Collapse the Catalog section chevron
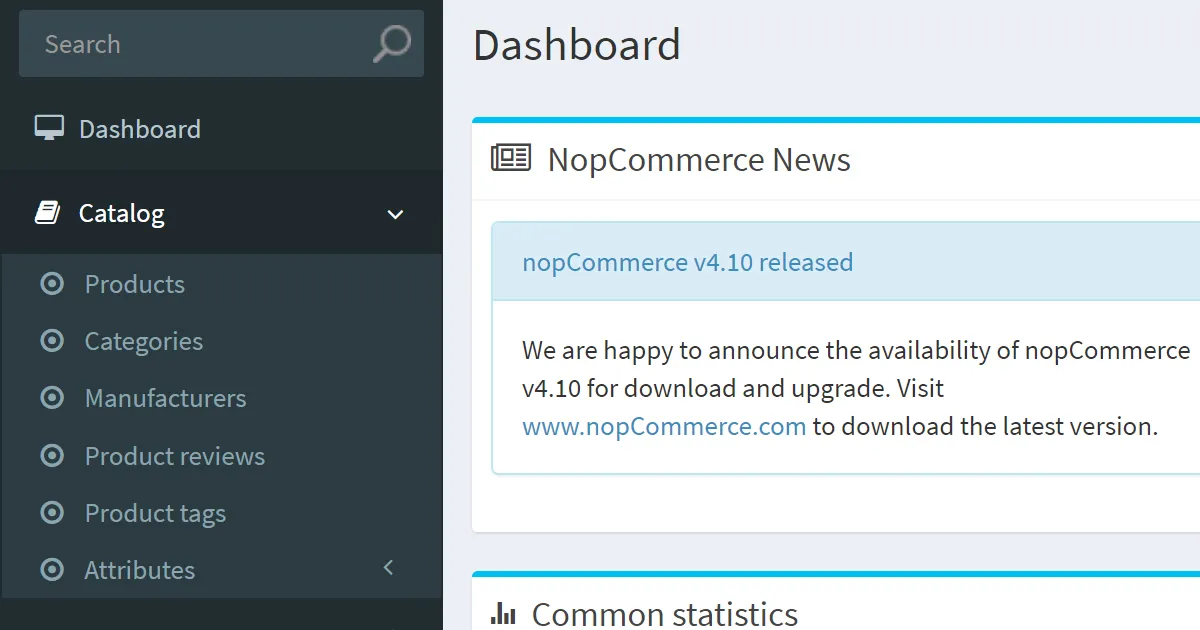 (394, 214)
